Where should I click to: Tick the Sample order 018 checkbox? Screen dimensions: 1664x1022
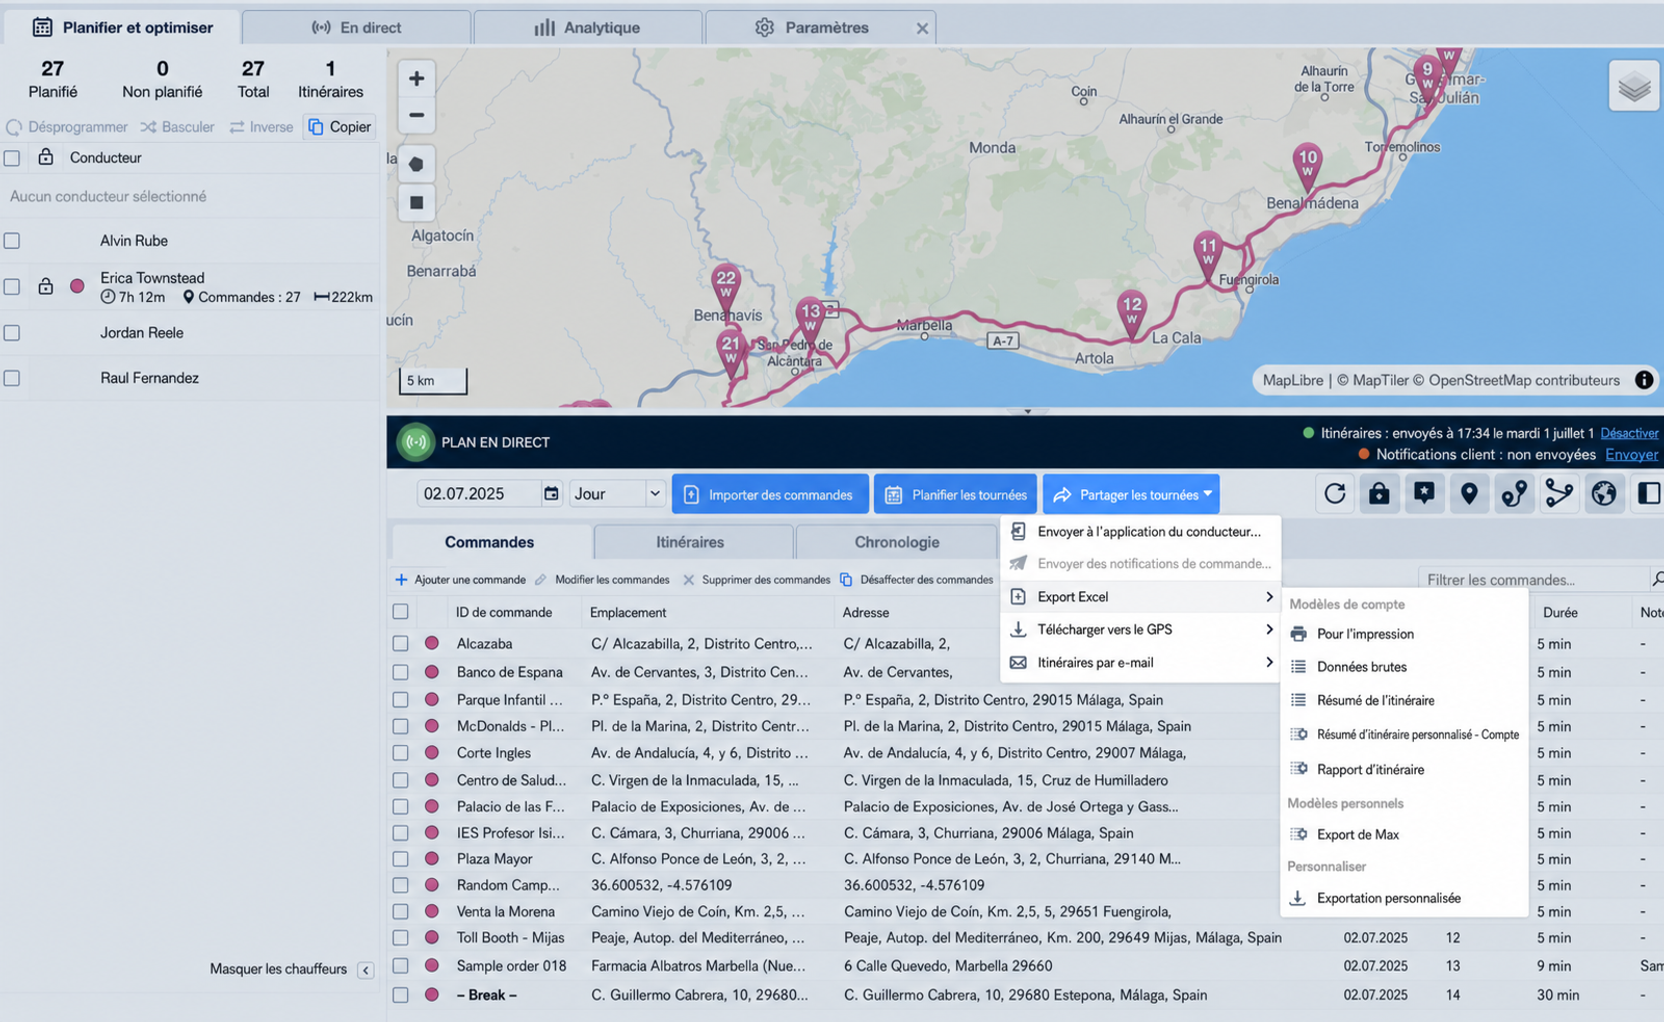(x=400, y=966)
